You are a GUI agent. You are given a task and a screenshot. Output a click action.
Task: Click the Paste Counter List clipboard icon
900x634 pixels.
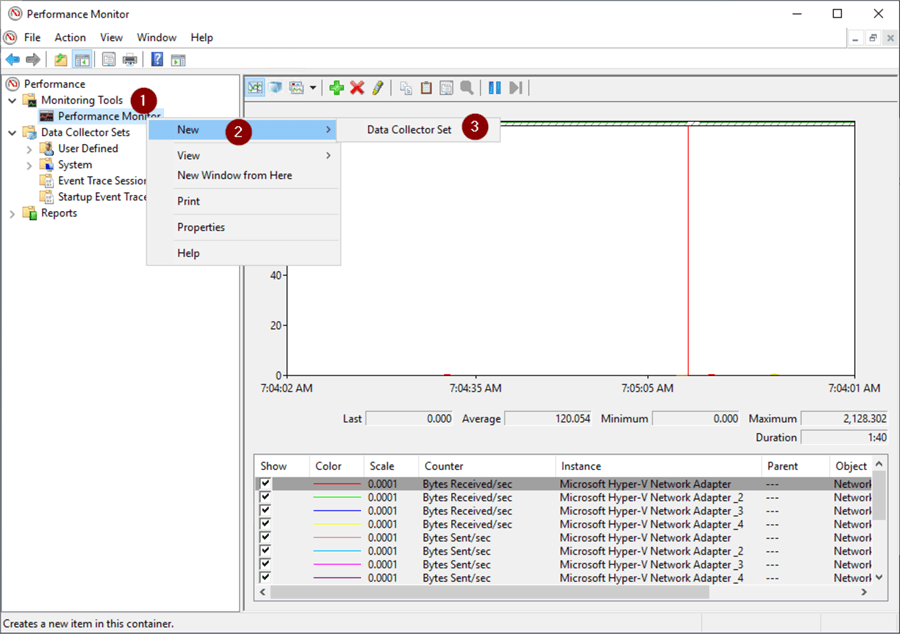coord(426,88)
